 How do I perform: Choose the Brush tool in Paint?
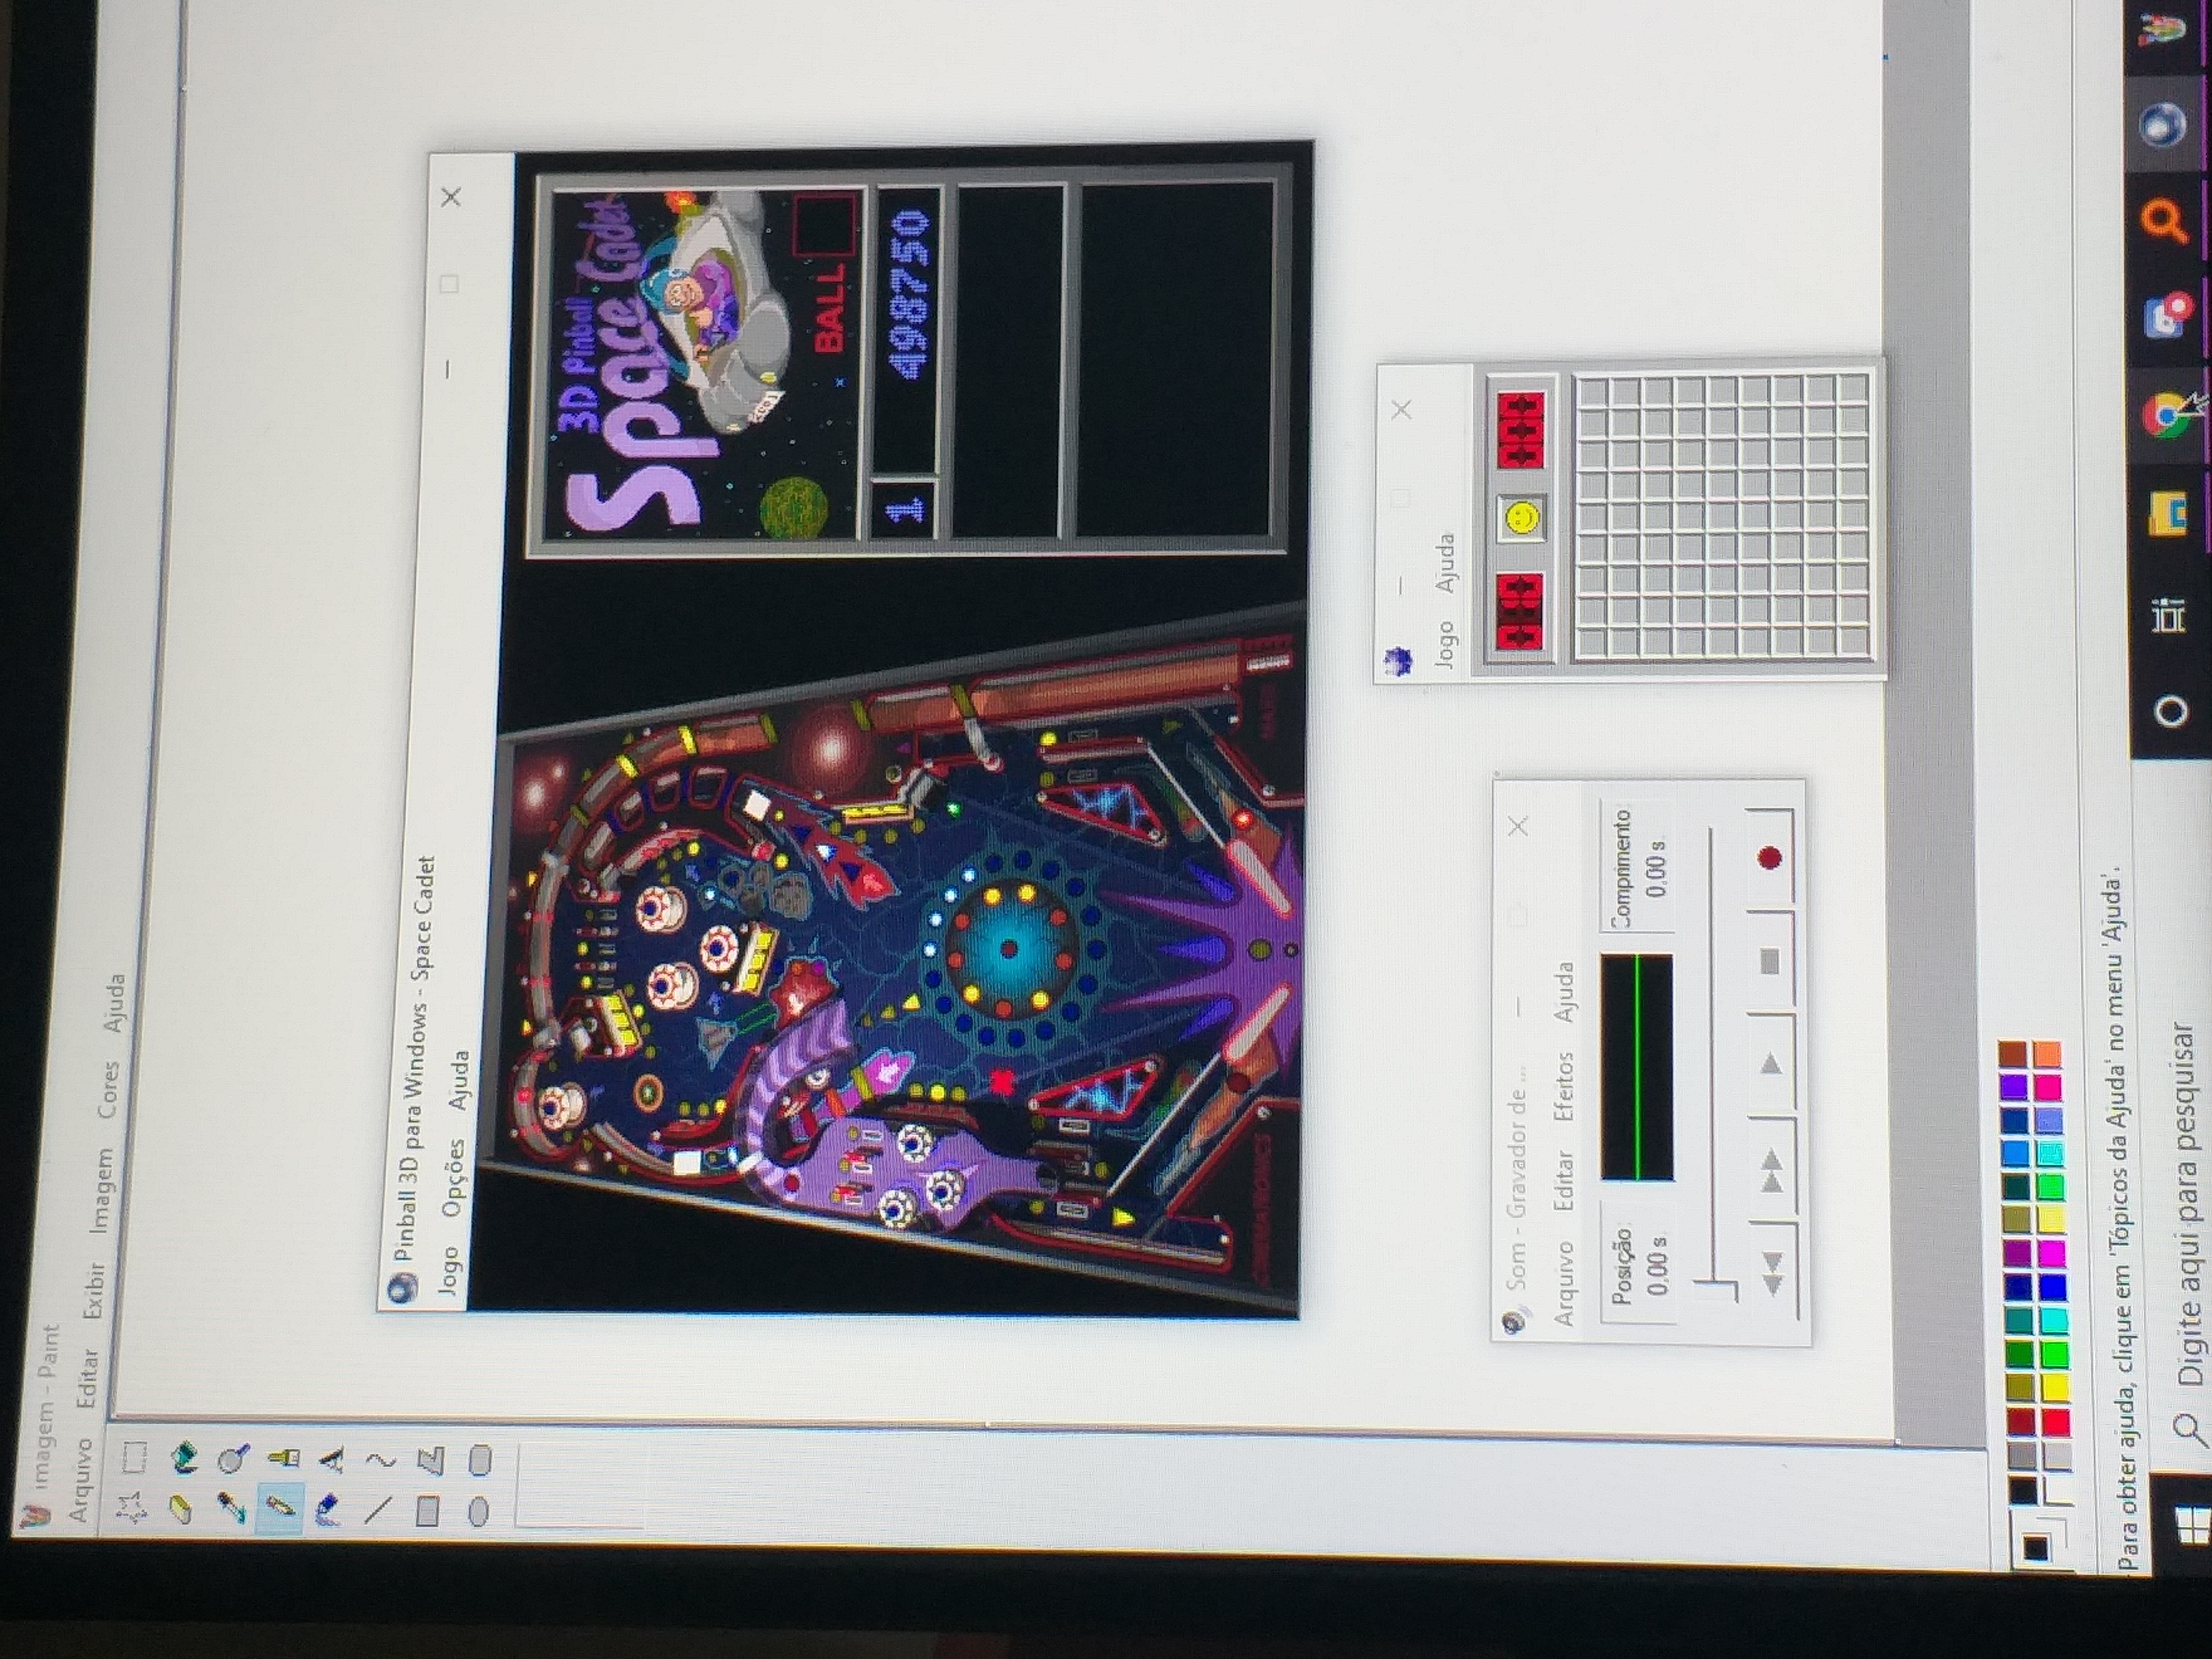284,1458
